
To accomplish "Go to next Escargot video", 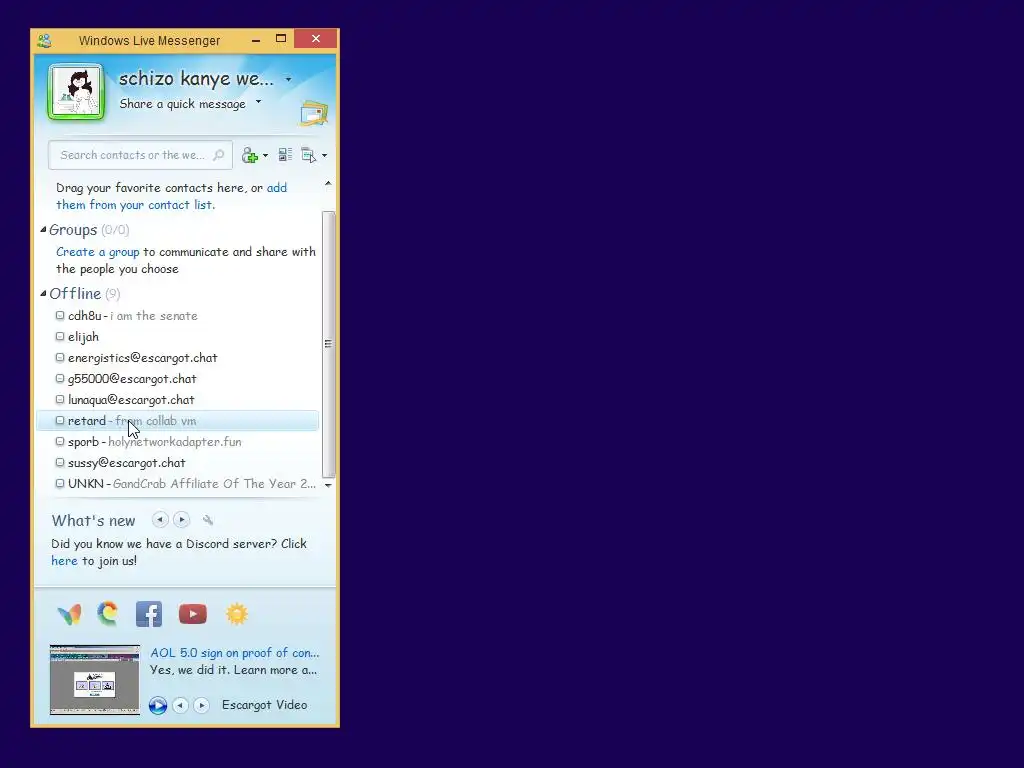I will click(201, 705).
